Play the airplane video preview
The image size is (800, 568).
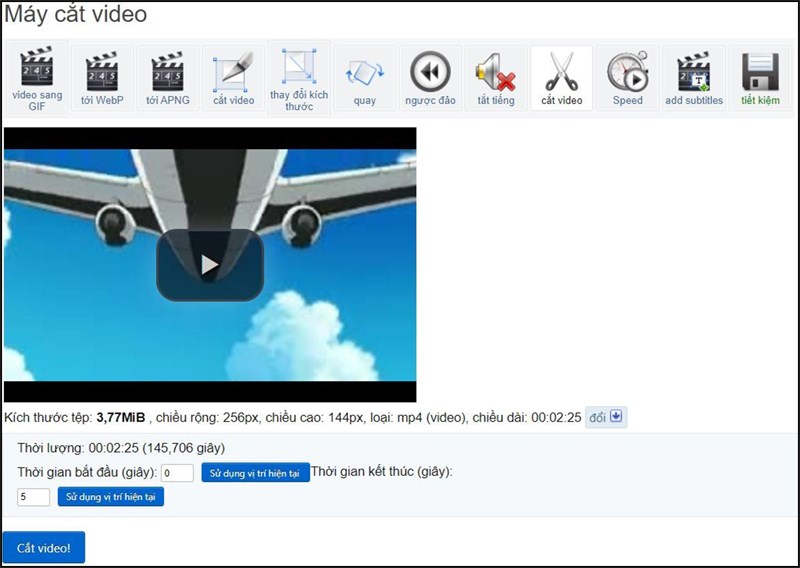(x=209, y=265)
